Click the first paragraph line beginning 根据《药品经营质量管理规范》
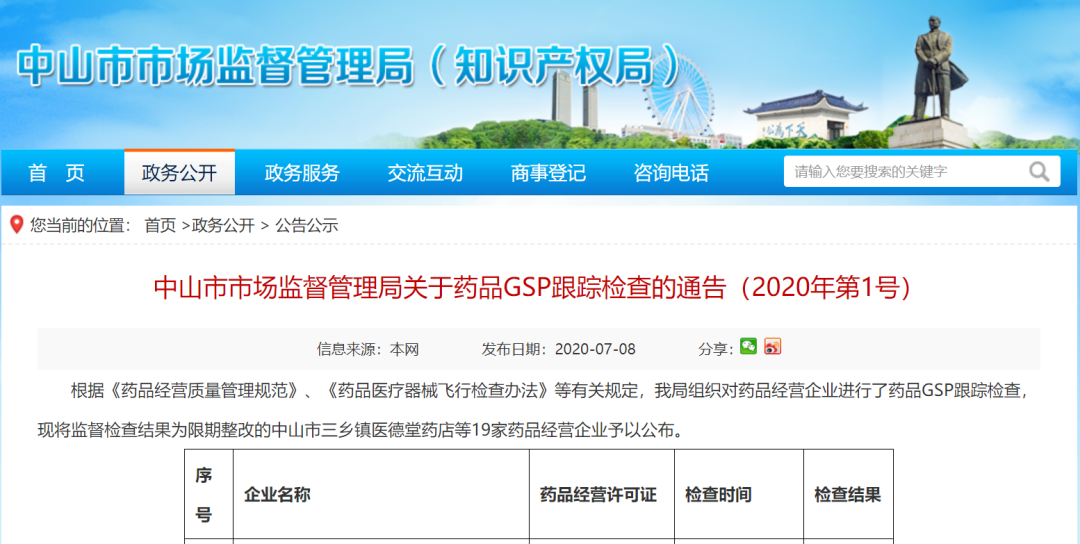This screenshot has width=1080, height=544. pyautogui.click(x=550, y=390)
